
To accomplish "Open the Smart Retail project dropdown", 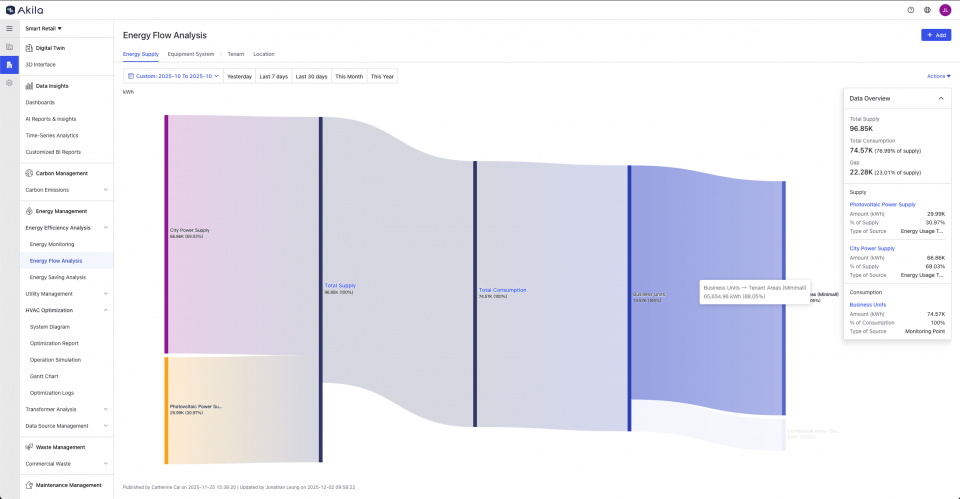I will (x=43, y=29).
